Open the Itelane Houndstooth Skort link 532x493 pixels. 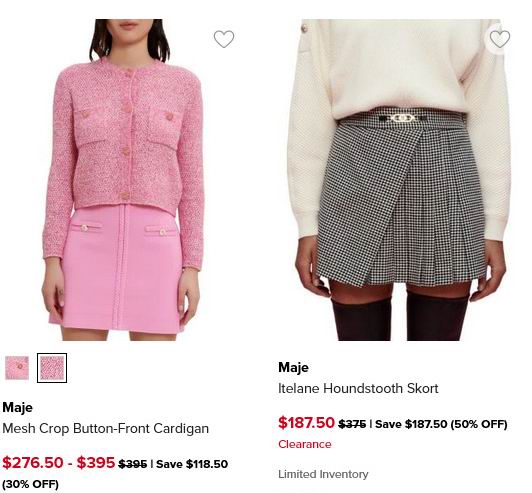click(x=358, y=388)
